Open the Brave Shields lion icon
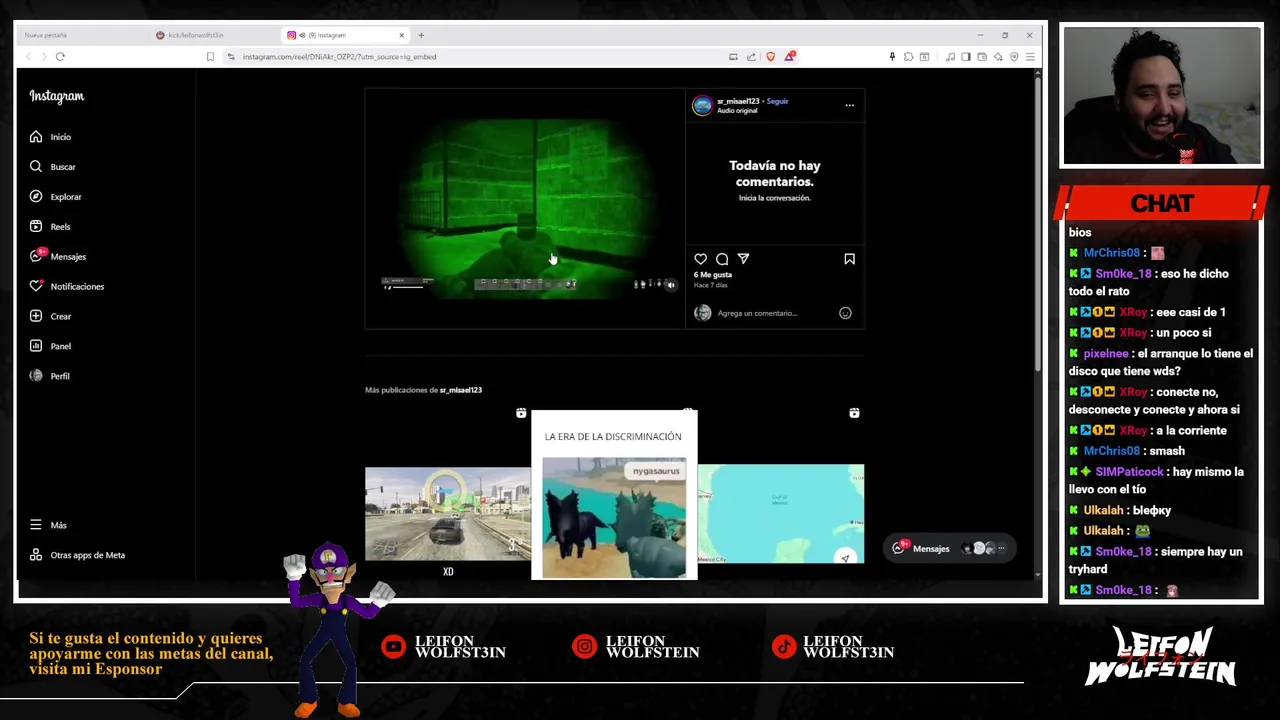Viewport: 1280px width, 720px height. click(x=770, y=57)
